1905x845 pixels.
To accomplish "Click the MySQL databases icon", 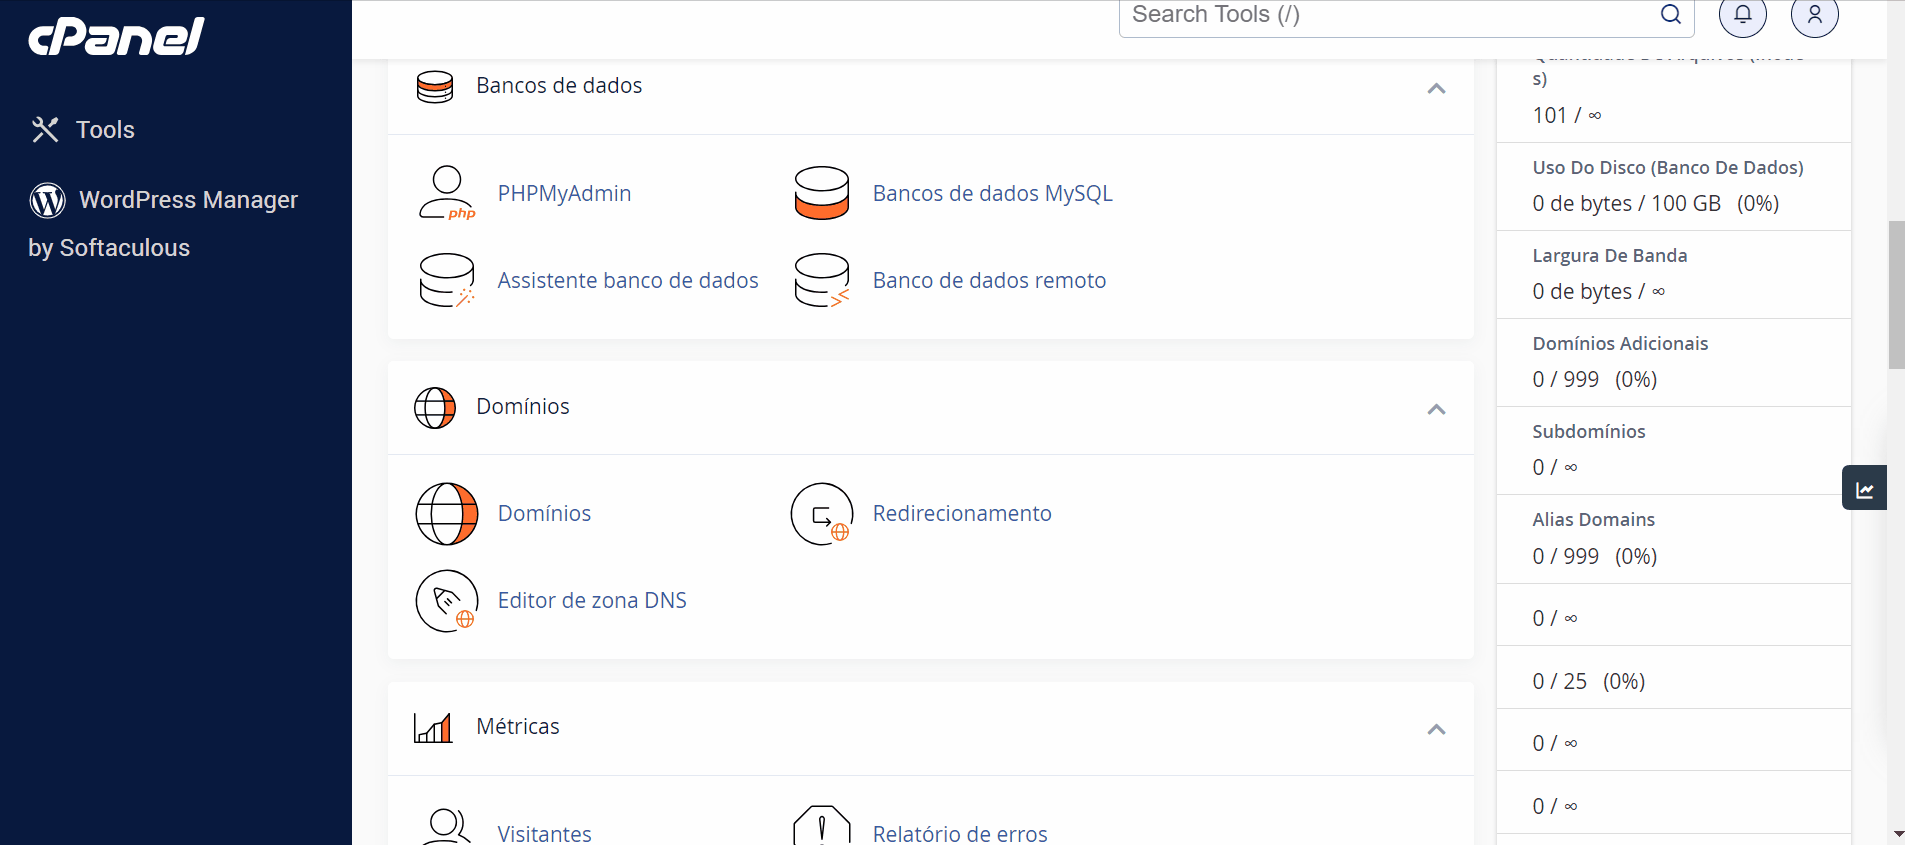I will point(822,193).
